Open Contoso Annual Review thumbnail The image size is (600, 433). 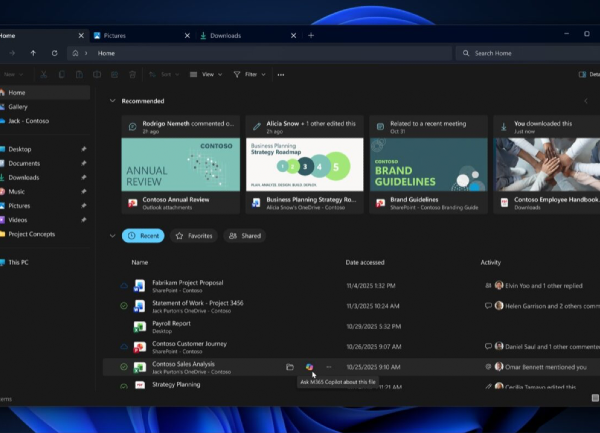[181, 164]
